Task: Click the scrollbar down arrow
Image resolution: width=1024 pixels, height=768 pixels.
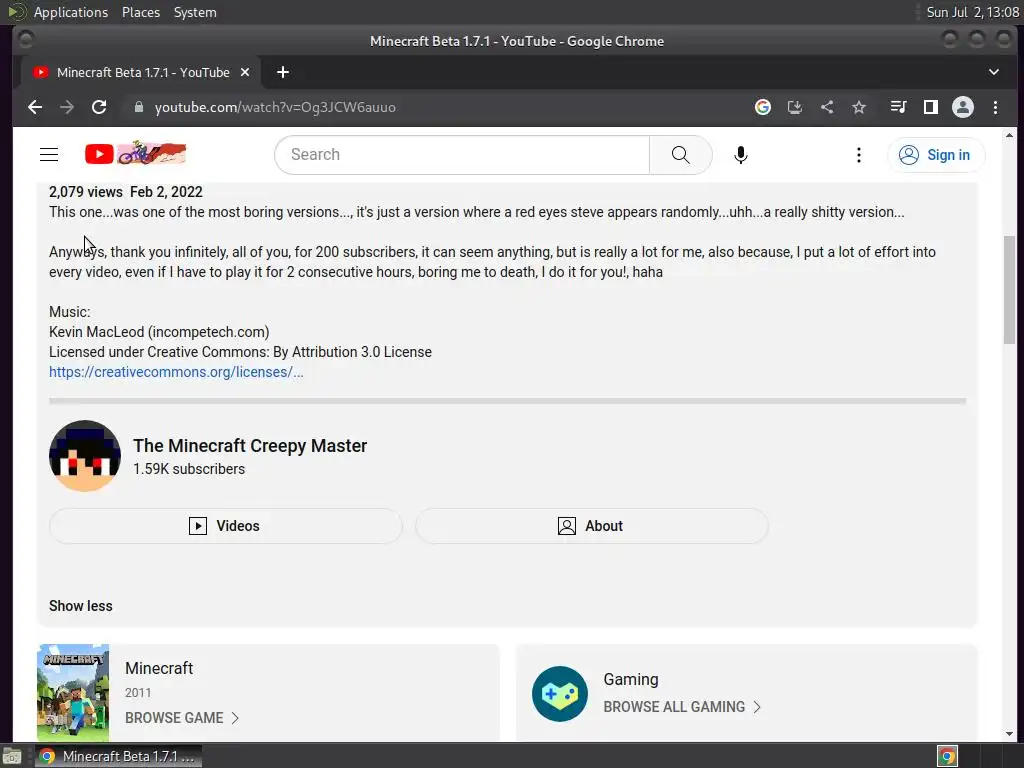Action: [x=1010, y=734]
